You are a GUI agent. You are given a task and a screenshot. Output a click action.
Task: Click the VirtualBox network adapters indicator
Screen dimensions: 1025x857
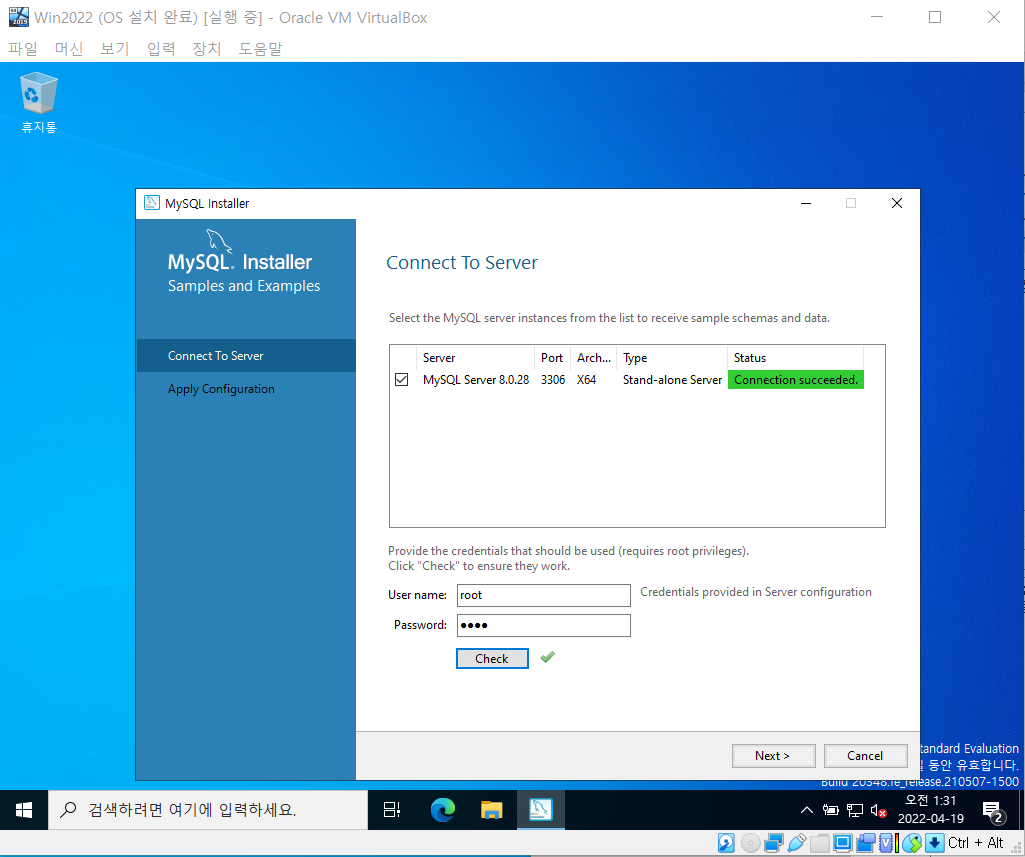point(774,843)
